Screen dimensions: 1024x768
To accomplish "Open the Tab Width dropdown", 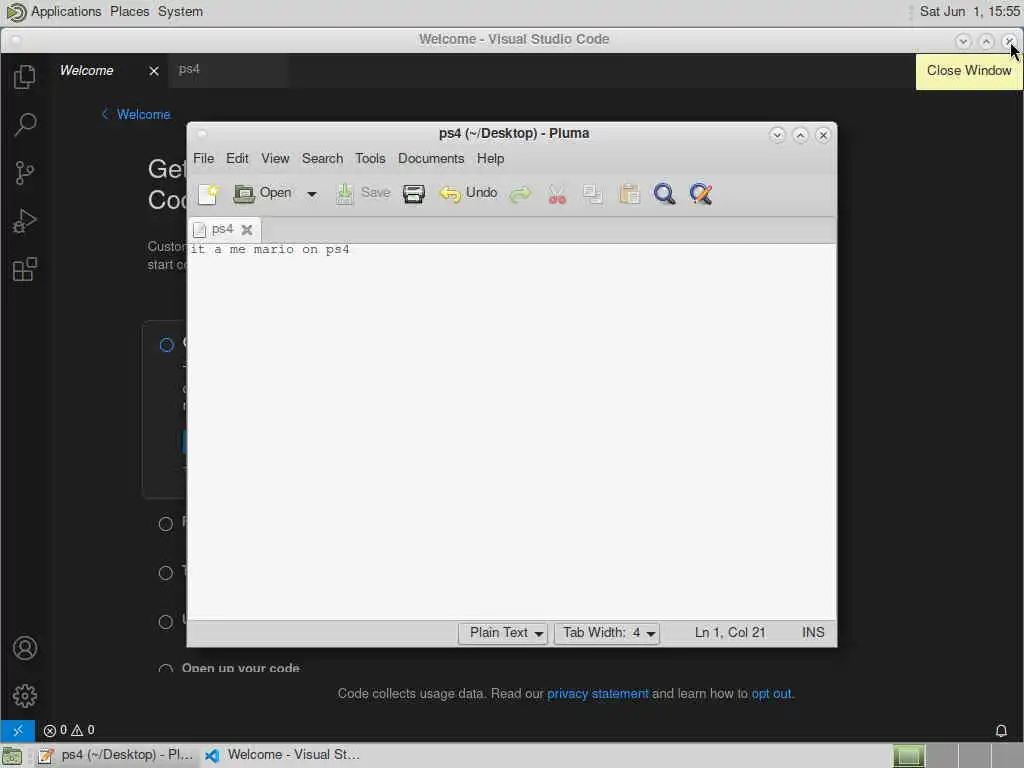I will (x=607, y=633).
